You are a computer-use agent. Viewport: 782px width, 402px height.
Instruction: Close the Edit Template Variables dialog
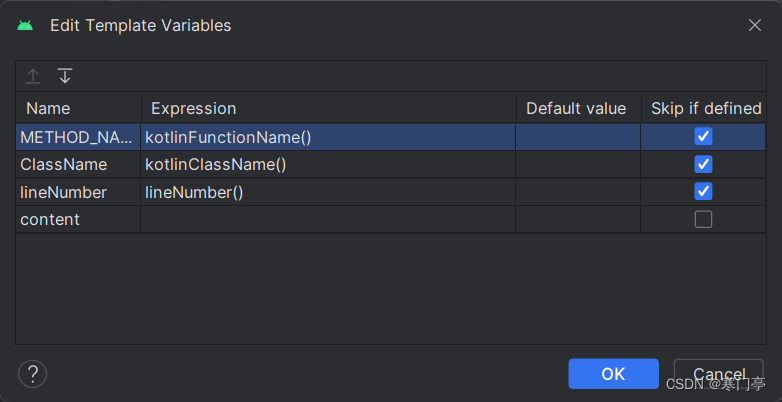pos(755,25)
